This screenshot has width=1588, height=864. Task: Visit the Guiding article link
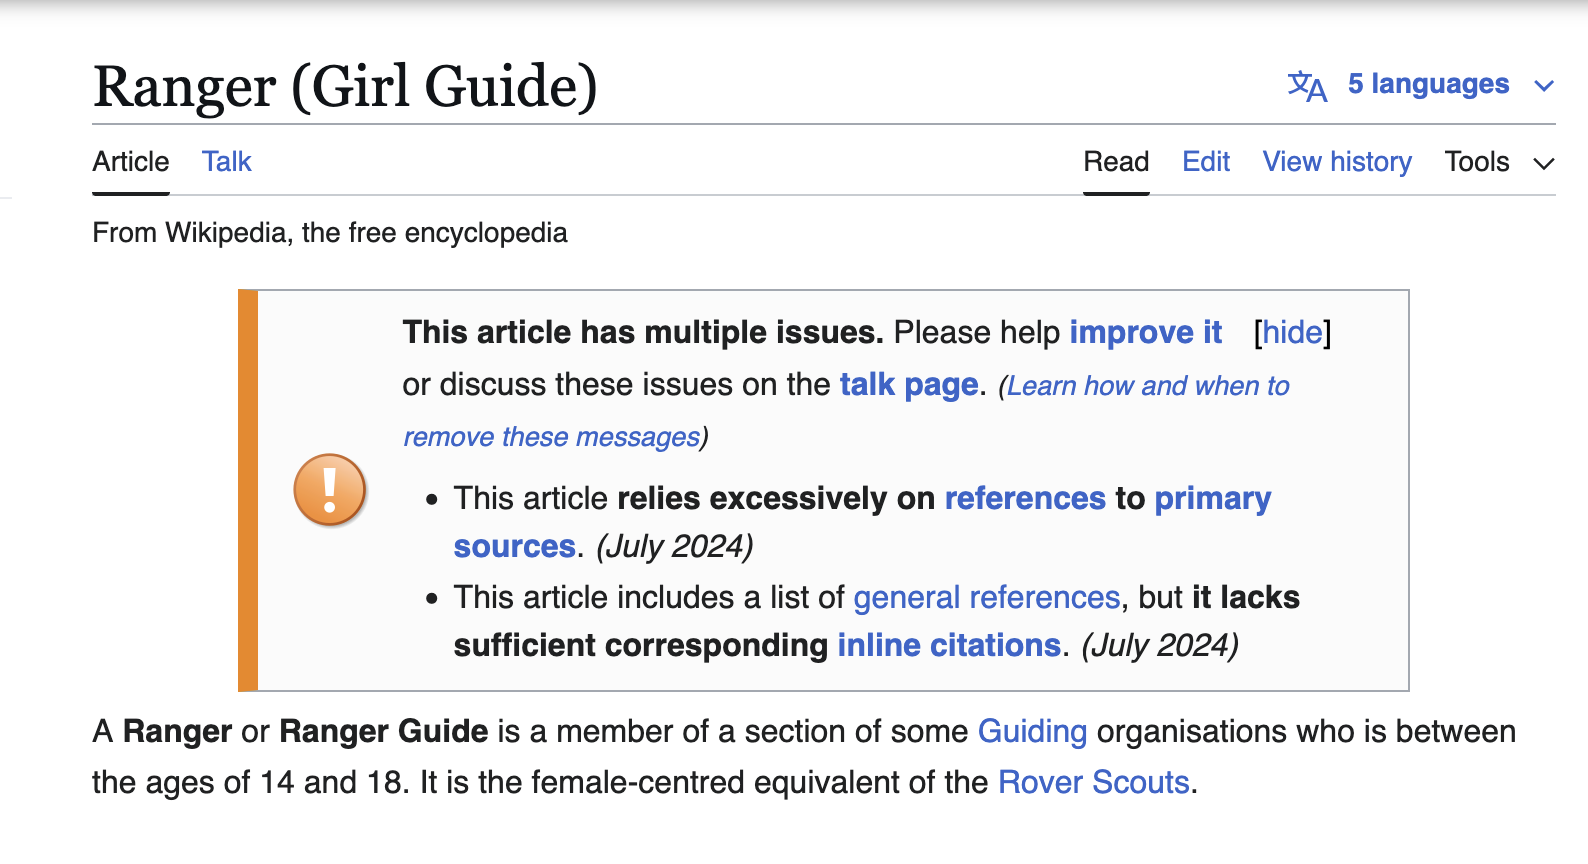(1031, 732)
